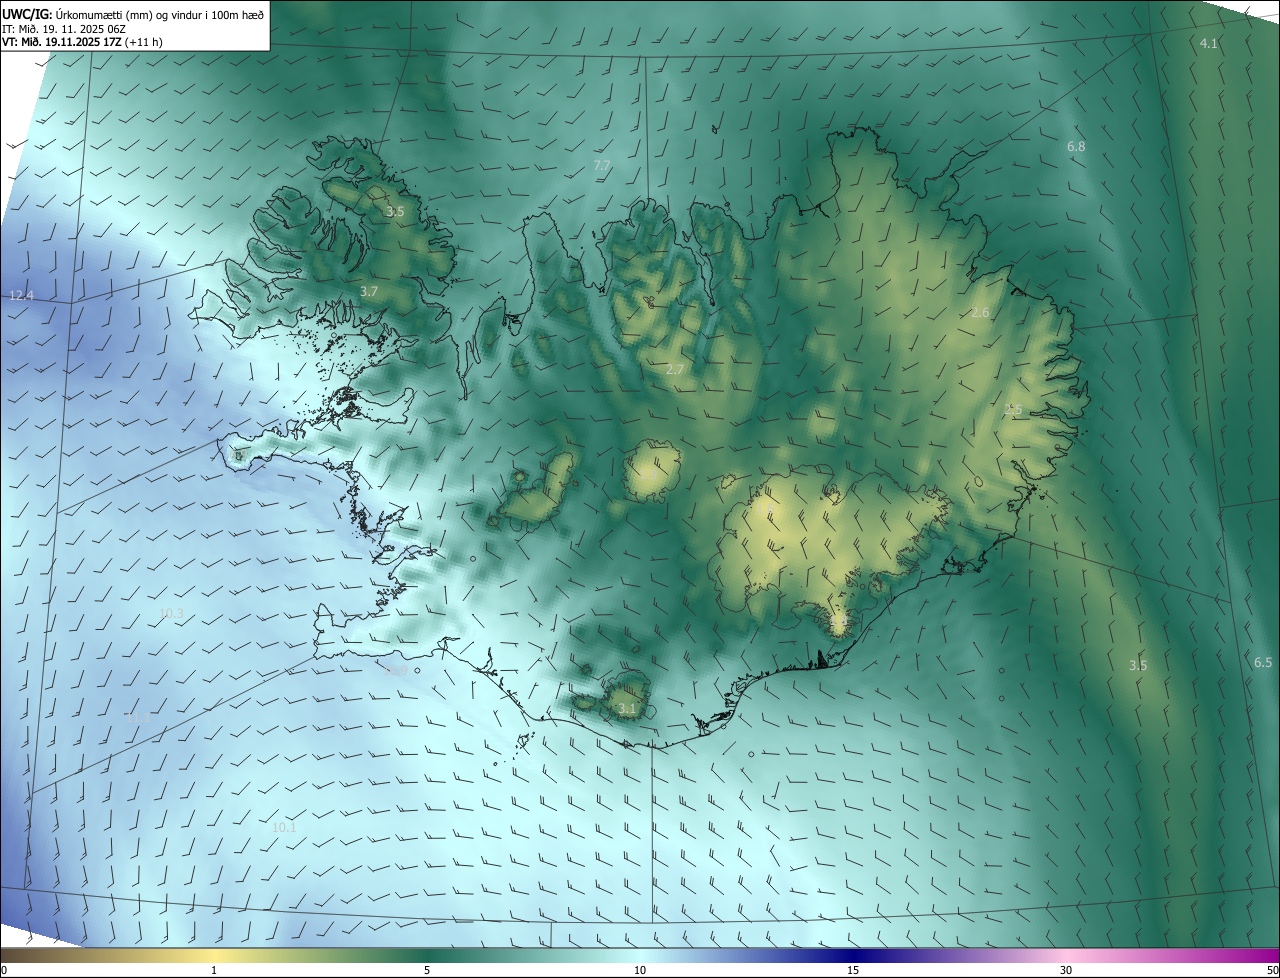Click the 12.4 value over the western sea
This screenshot has width=1280, height=978.
pos(21,296)
